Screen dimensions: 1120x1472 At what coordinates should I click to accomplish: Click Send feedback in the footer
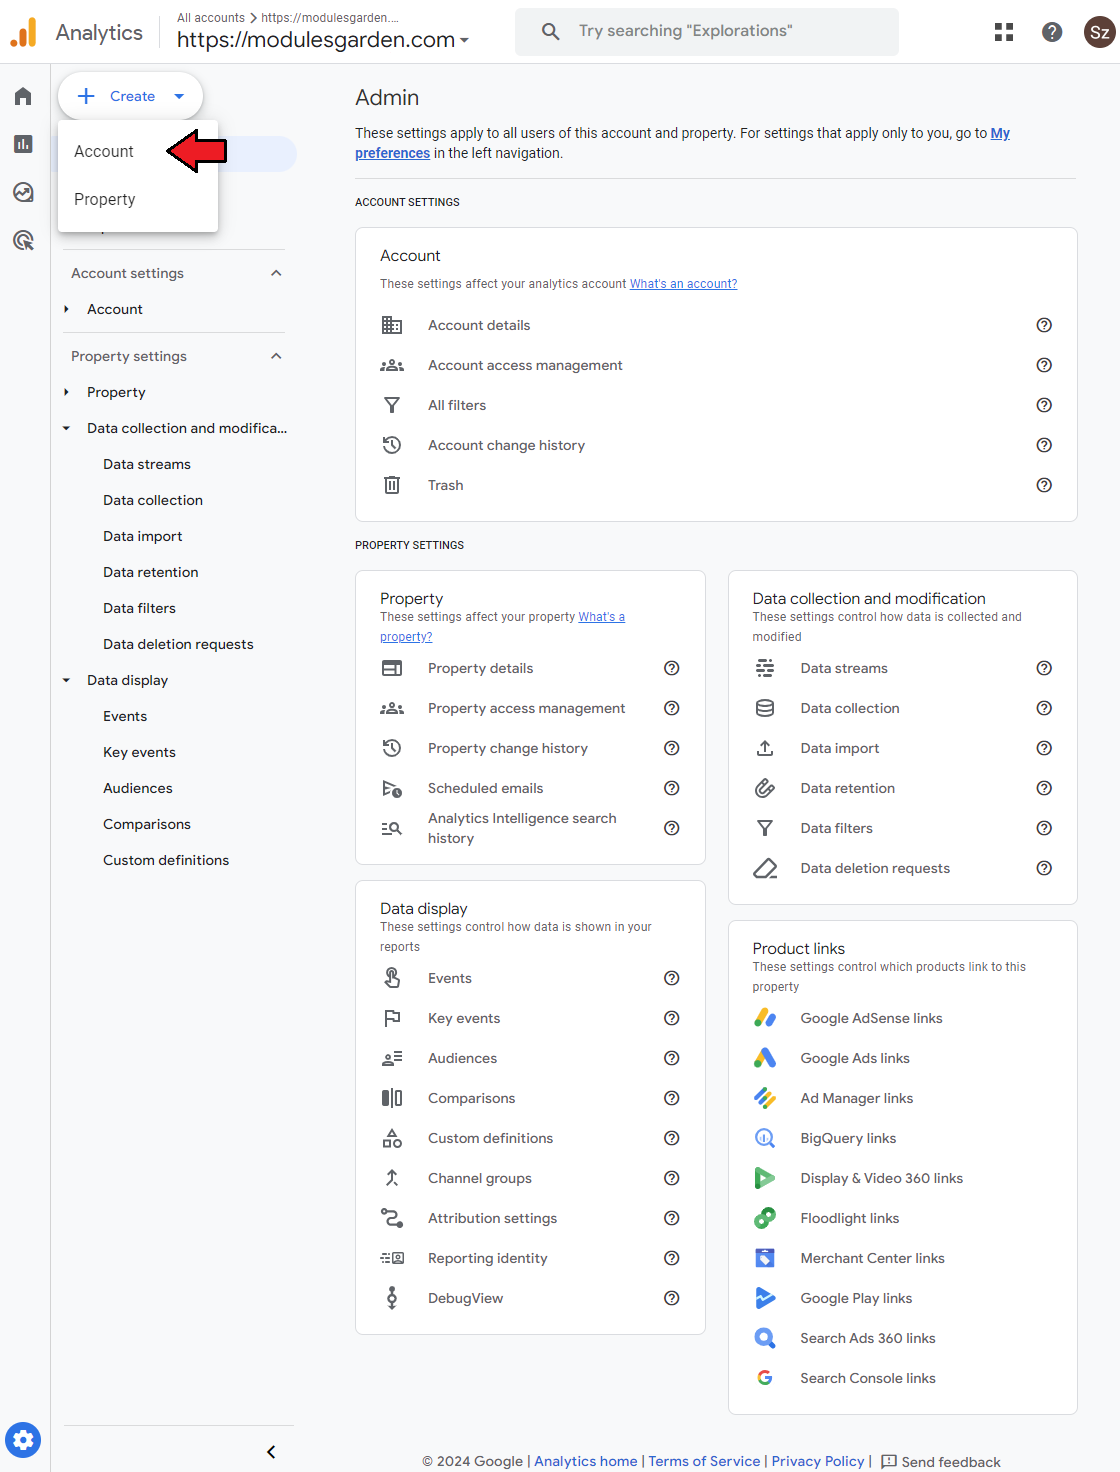(x=940, y=1462)
